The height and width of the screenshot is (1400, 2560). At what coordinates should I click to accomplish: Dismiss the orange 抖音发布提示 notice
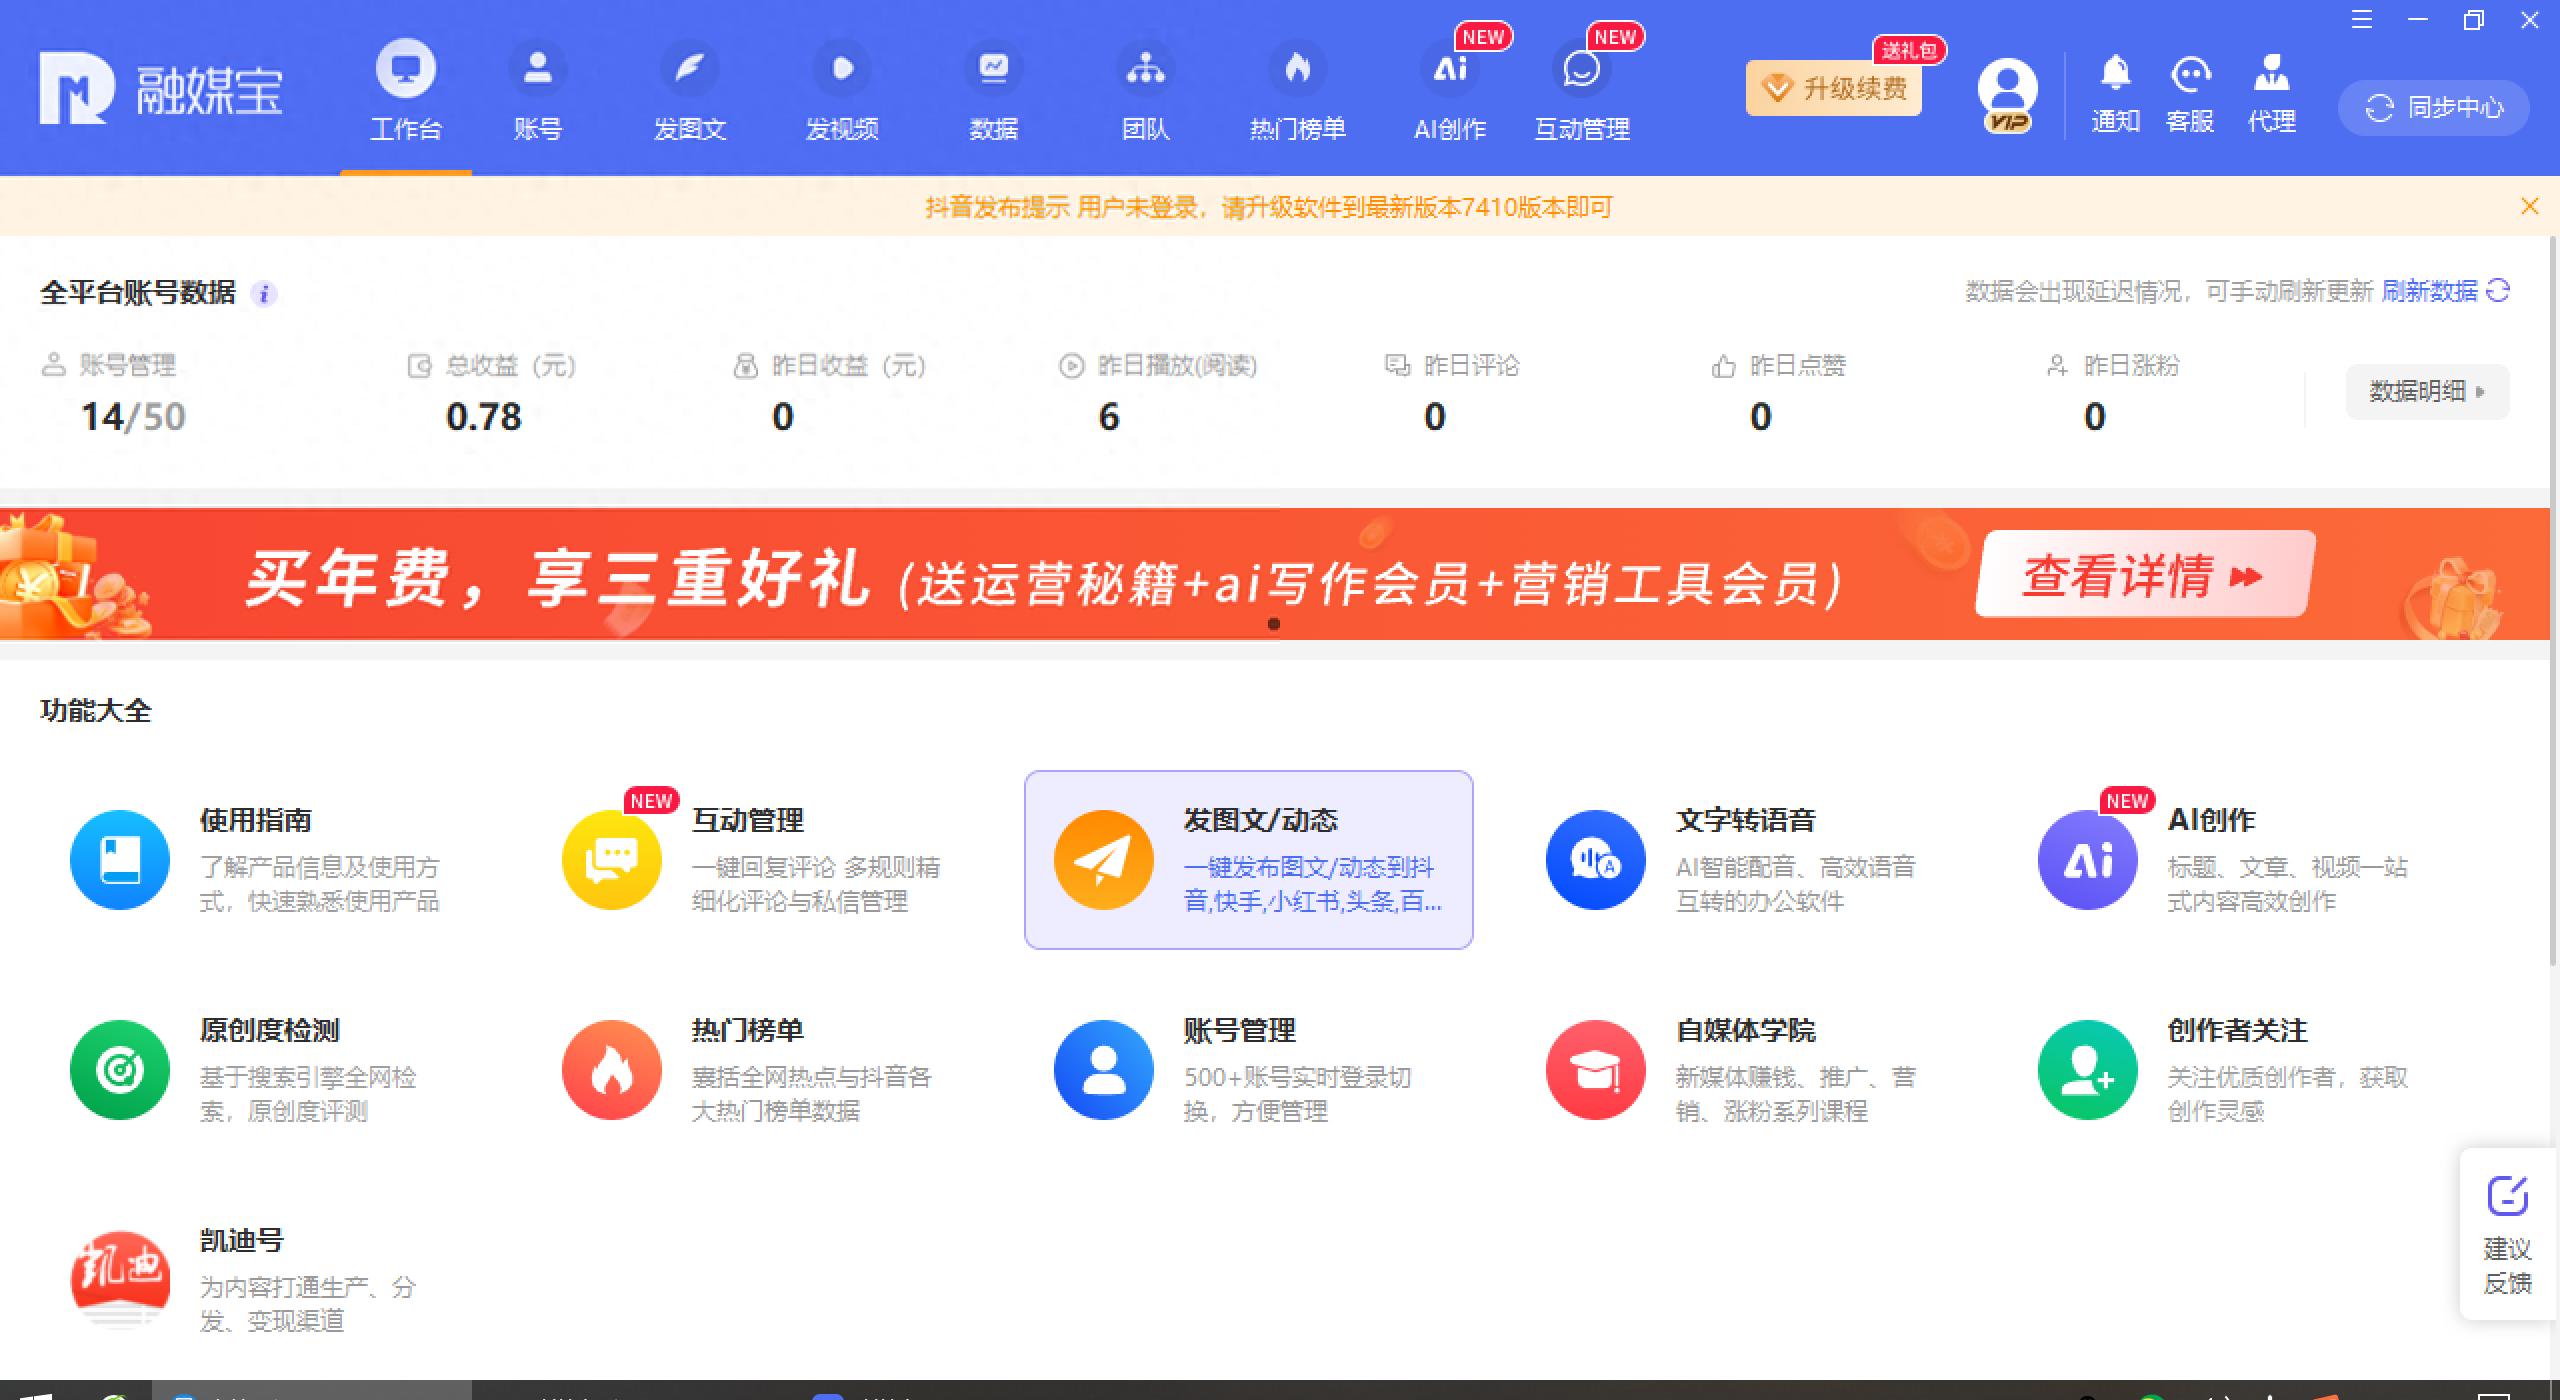[x=2529, y=206]
